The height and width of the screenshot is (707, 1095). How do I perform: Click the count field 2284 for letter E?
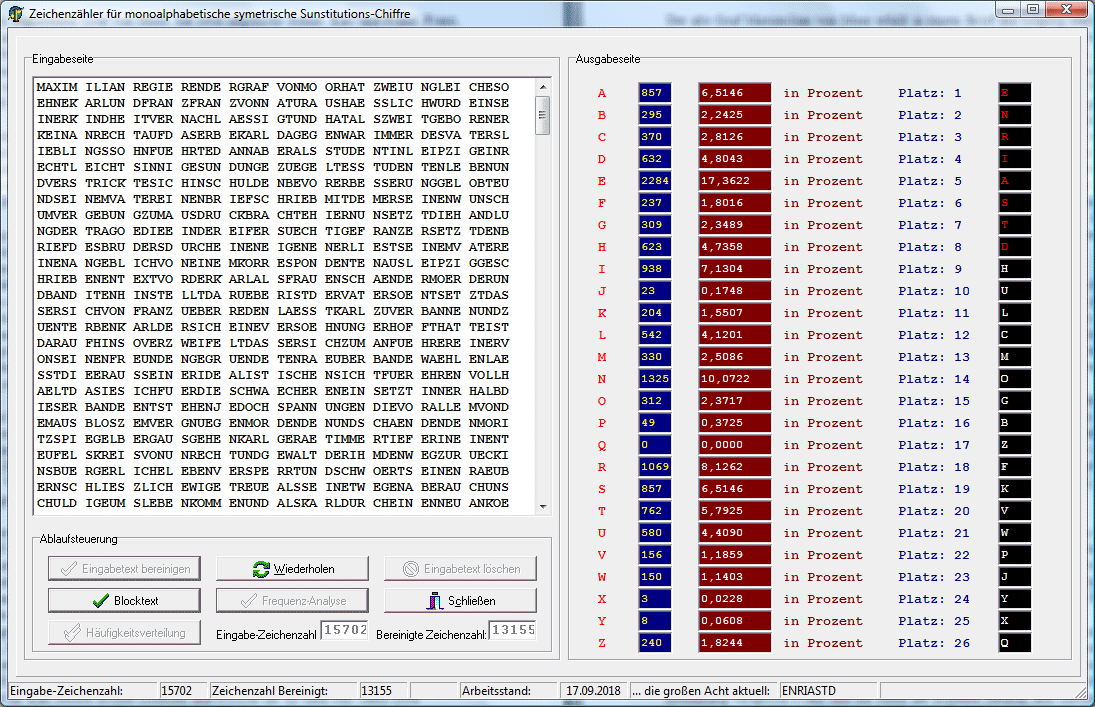(x=654, y=181)
